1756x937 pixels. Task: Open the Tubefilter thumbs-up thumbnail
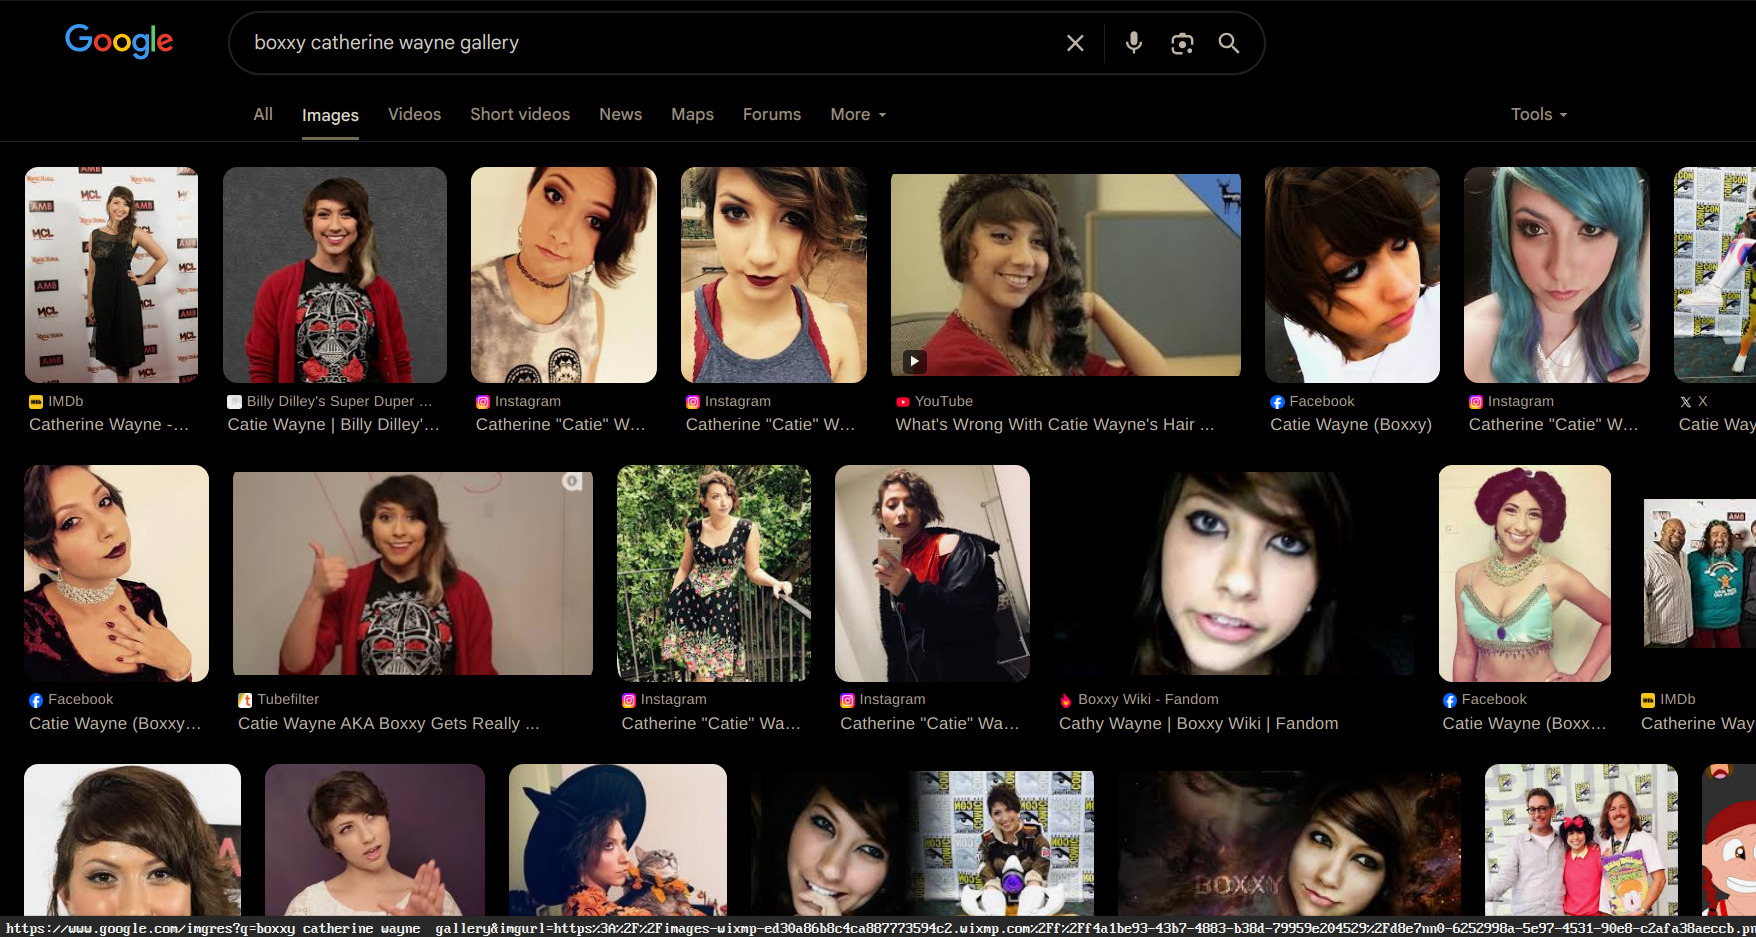click(413, 574)
